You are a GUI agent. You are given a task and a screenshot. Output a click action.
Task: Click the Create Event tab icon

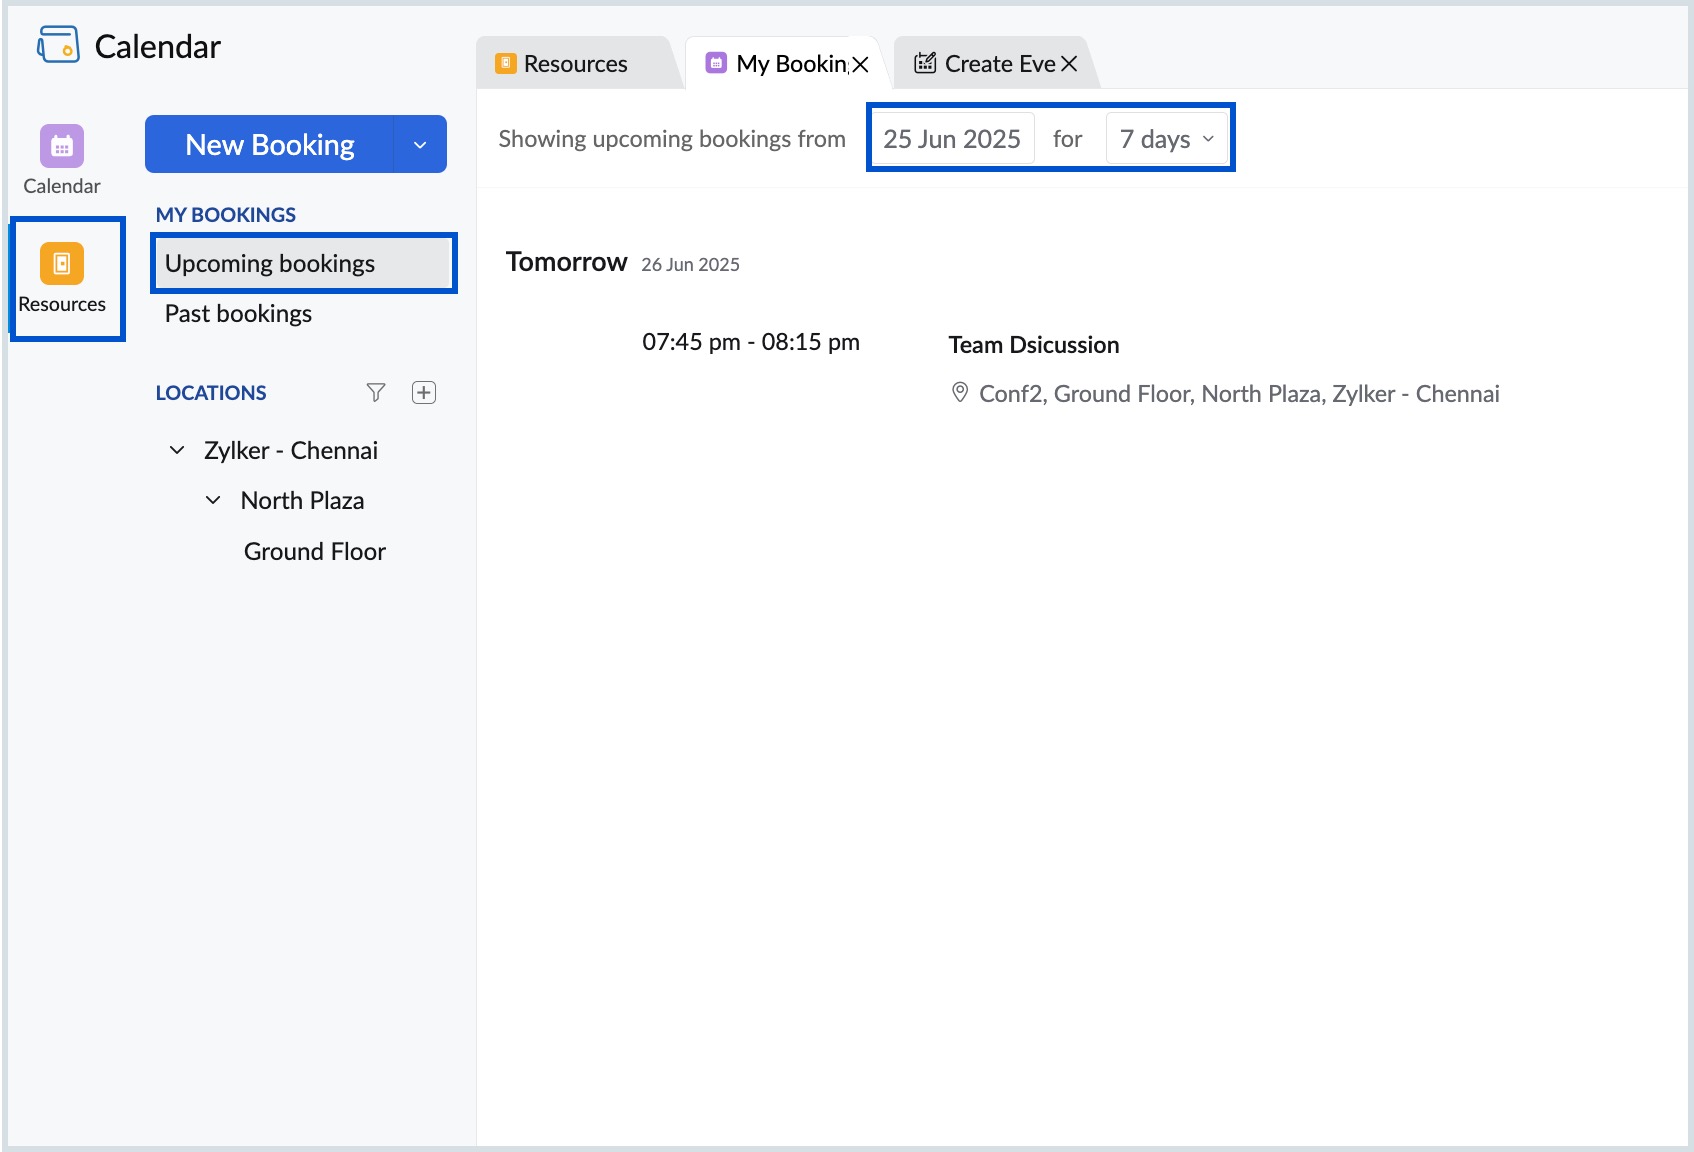click(926, 63)
